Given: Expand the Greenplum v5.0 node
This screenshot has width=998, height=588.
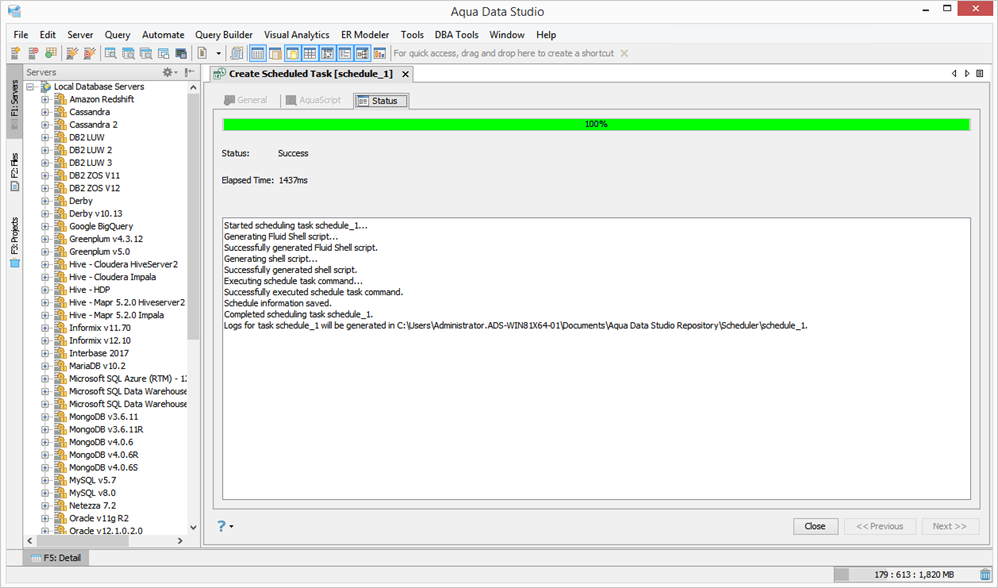Looking at the screenshot, I should [45, 252].
